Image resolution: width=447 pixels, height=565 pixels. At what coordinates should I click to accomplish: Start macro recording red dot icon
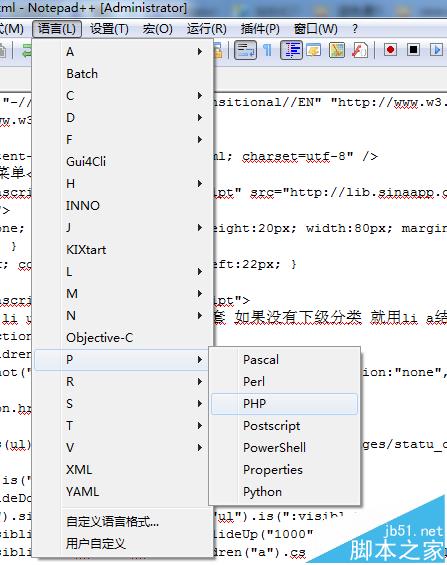[x=390, y=49]
